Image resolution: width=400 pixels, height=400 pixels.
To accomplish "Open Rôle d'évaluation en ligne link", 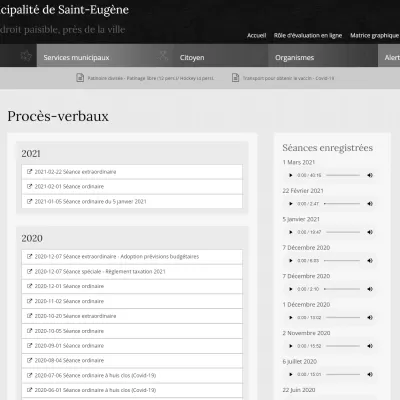I will 308,35.
